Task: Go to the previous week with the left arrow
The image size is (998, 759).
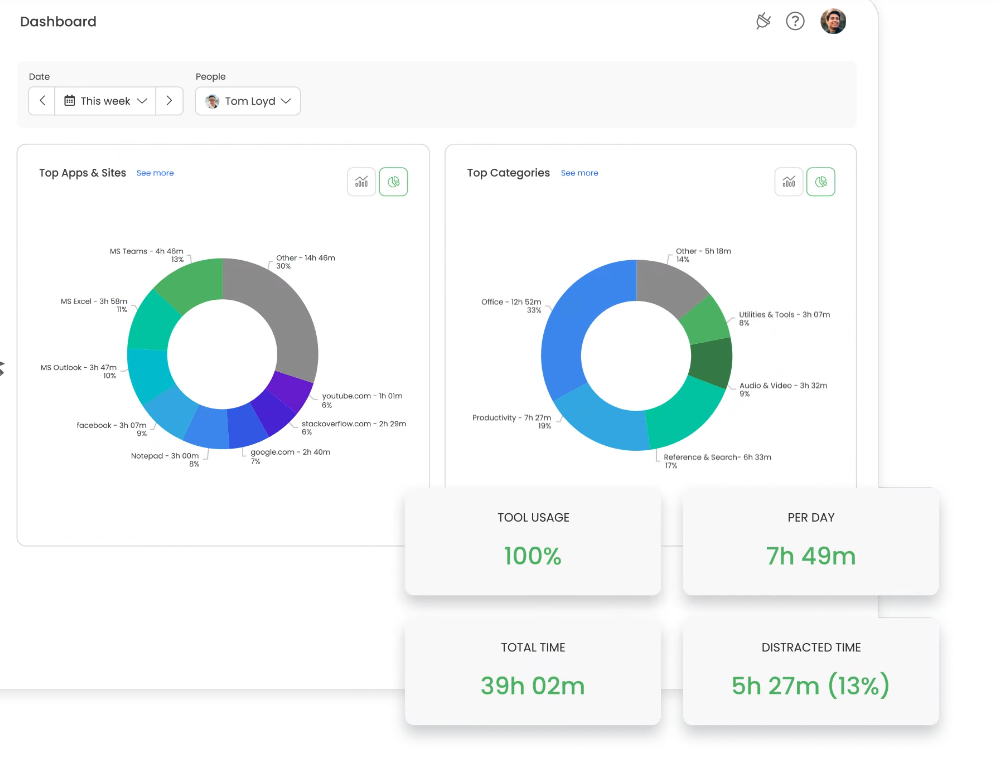Action: (x=41, y=100)
